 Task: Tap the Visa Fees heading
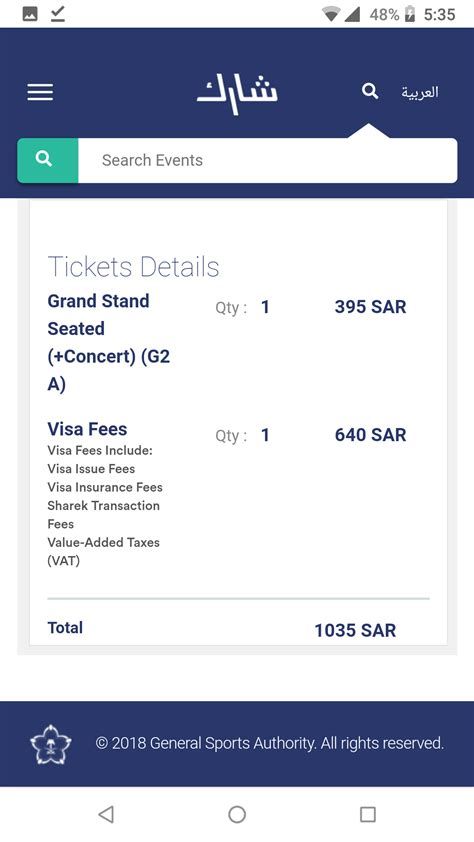coord(87,429)
